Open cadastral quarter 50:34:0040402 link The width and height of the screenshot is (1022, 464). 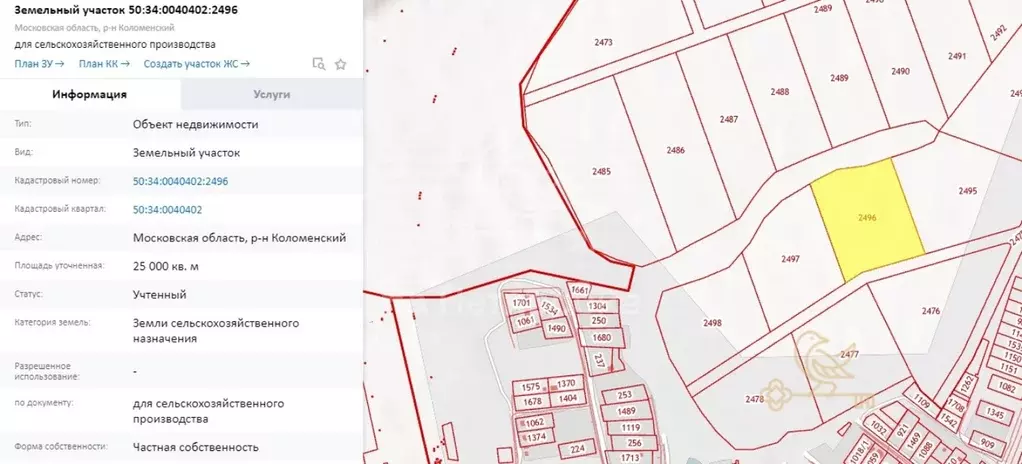tap(167, 210)
